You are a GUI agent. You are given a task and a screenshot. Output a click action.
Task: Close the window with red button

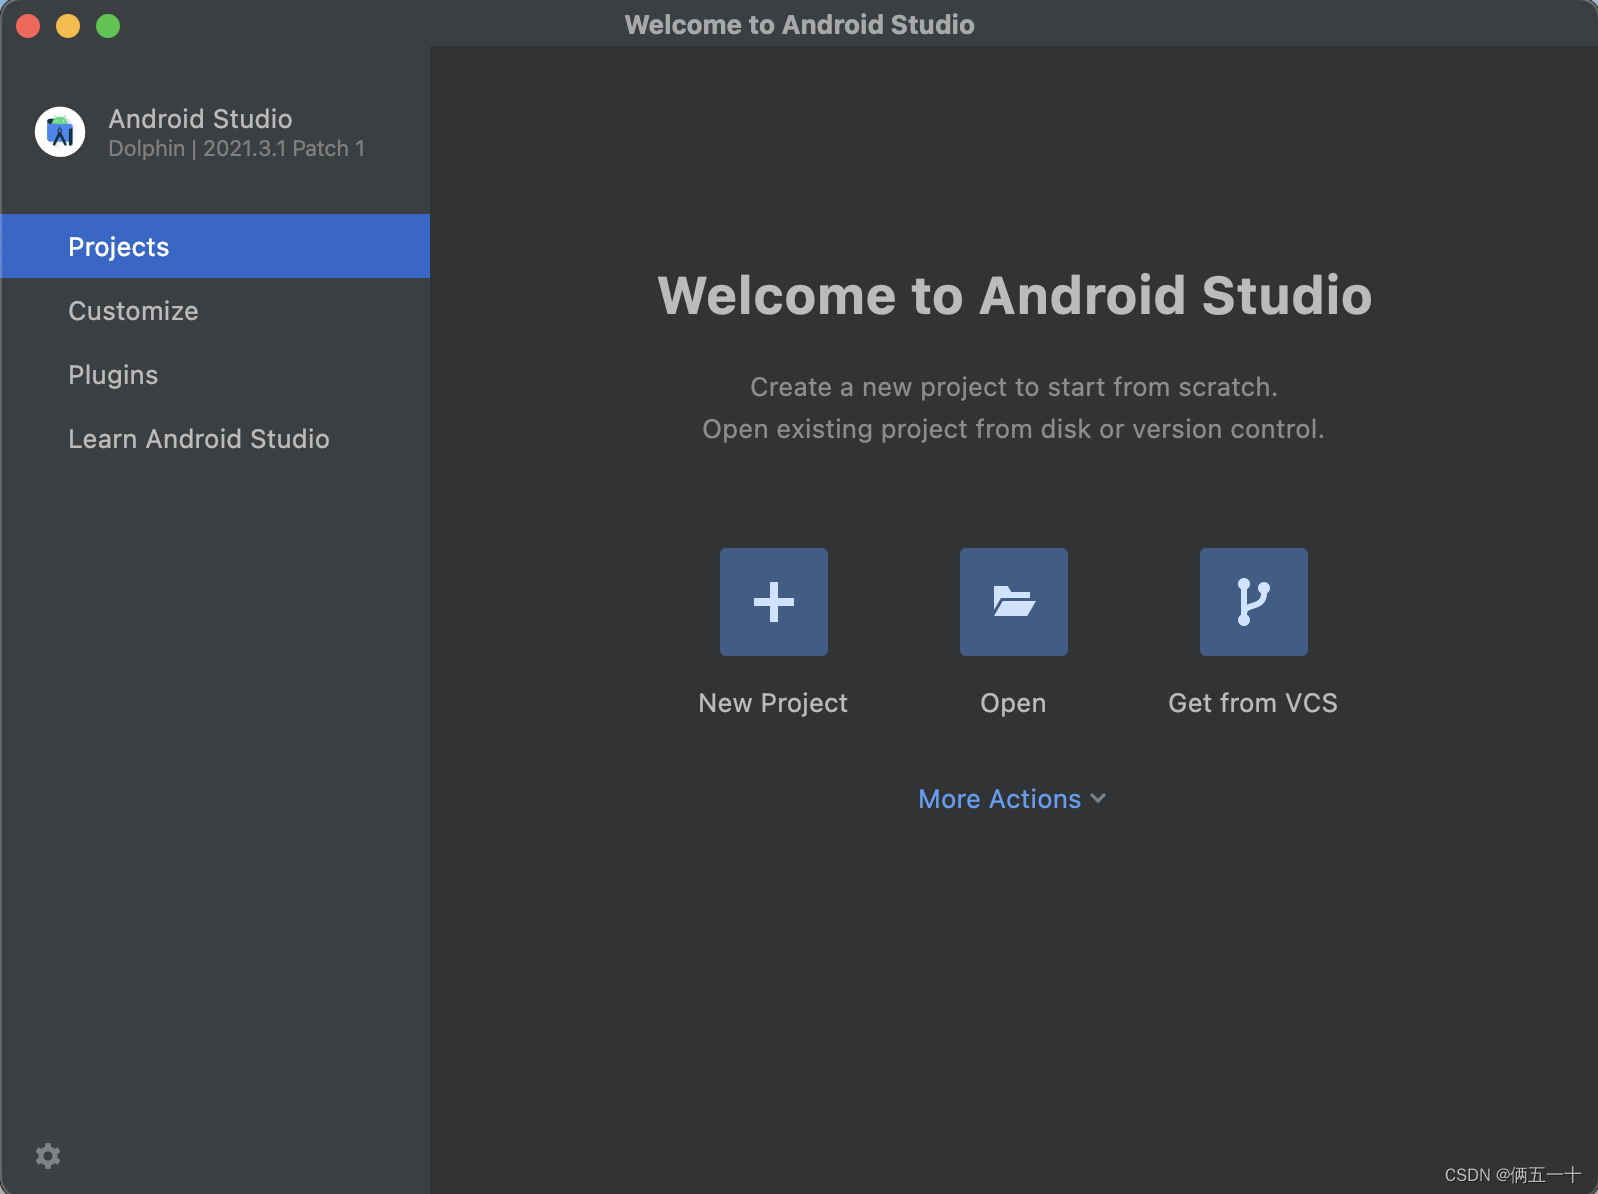(28, 26)
